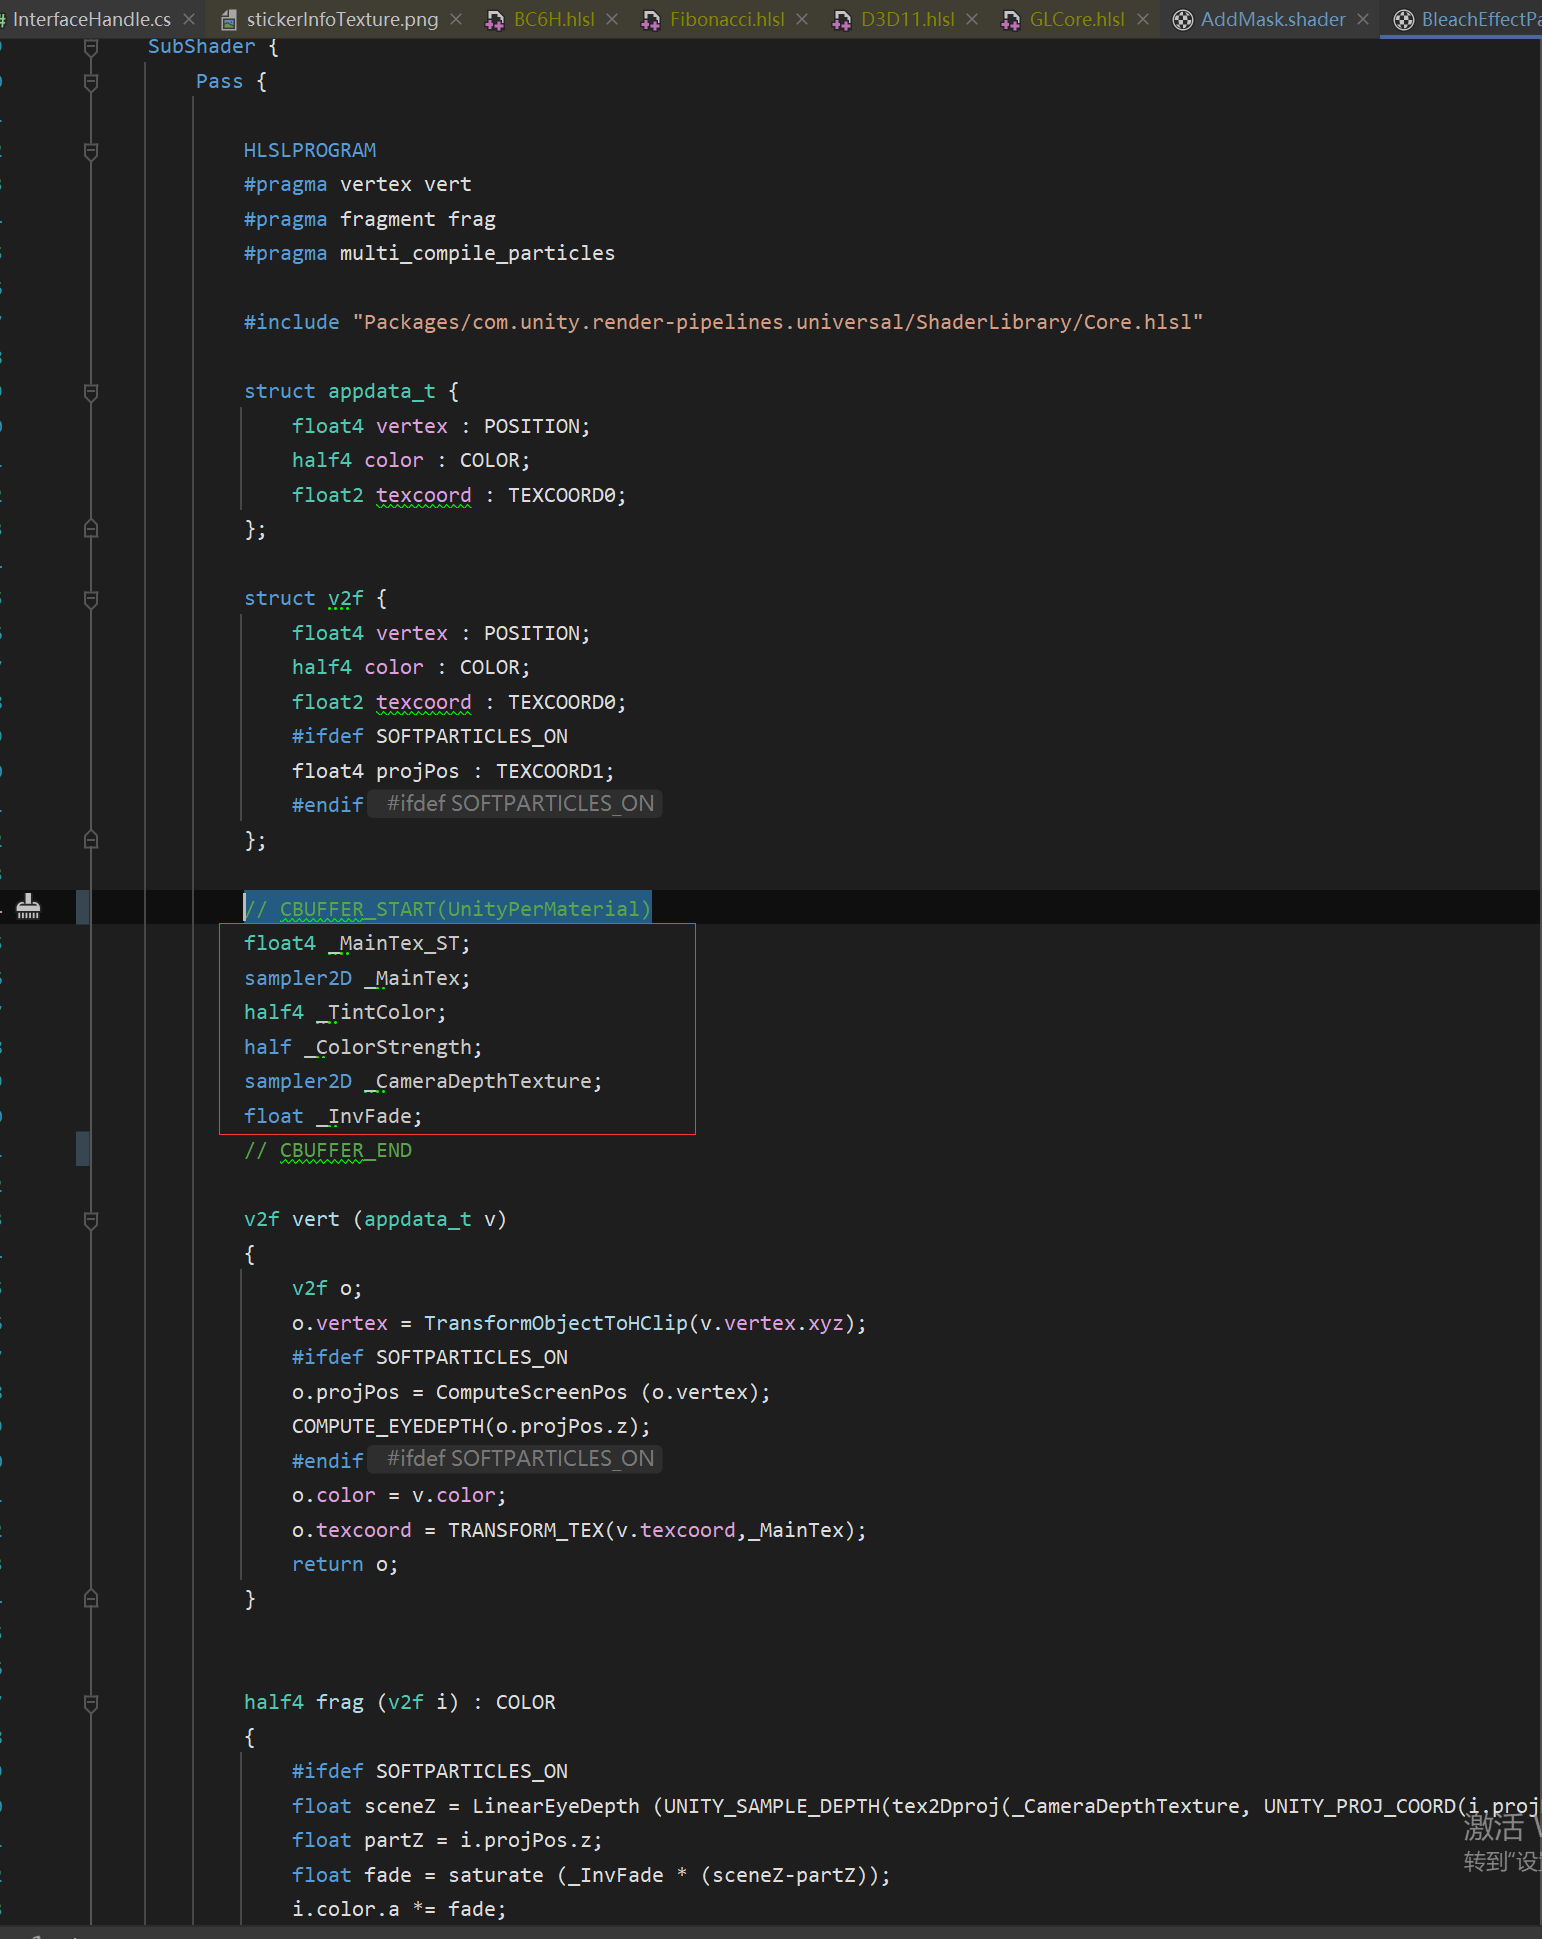Click the shader file icon on AddMask.shader tab
1542x1939 pixels.
coord(1183,20)
